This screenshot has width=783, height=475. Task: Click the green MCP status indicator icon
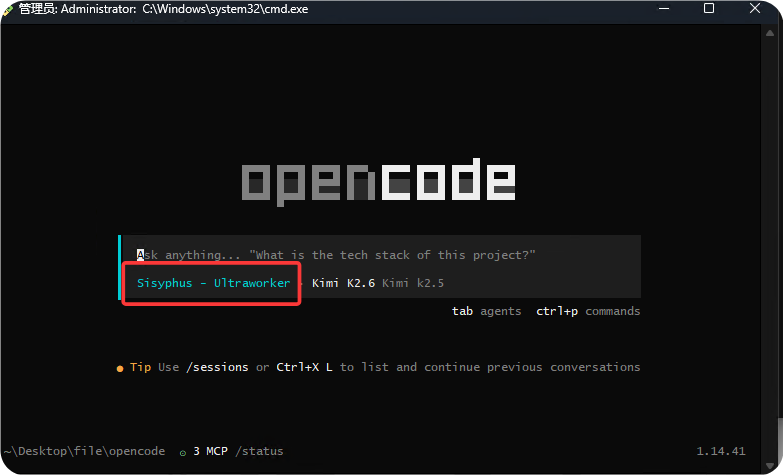click(x=183, y=453)
